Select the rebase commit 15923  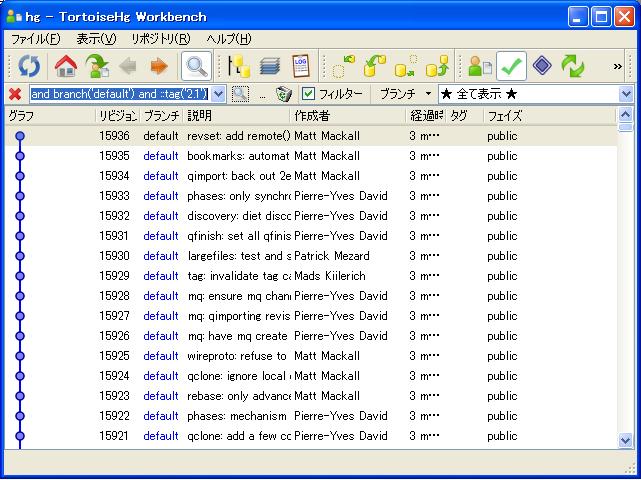[311, 396]
